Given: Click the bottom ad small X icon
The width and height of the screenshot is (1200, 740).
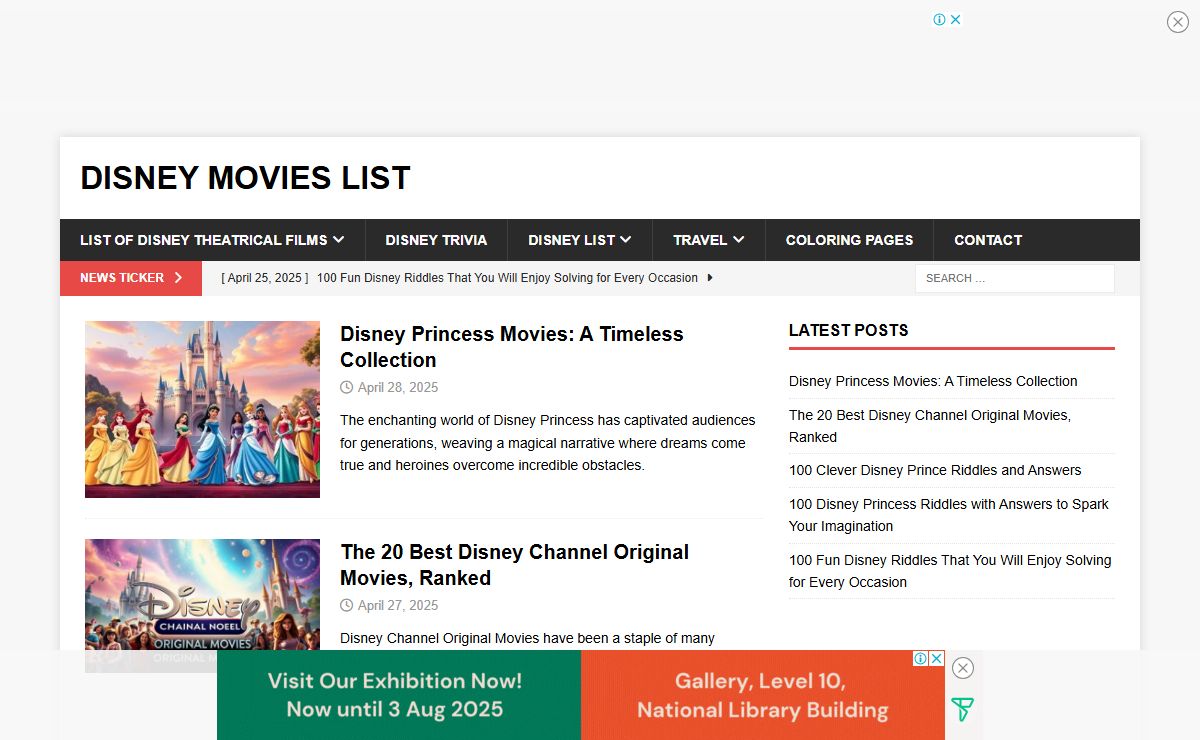Looking at the screenshot, I should 936,658.
